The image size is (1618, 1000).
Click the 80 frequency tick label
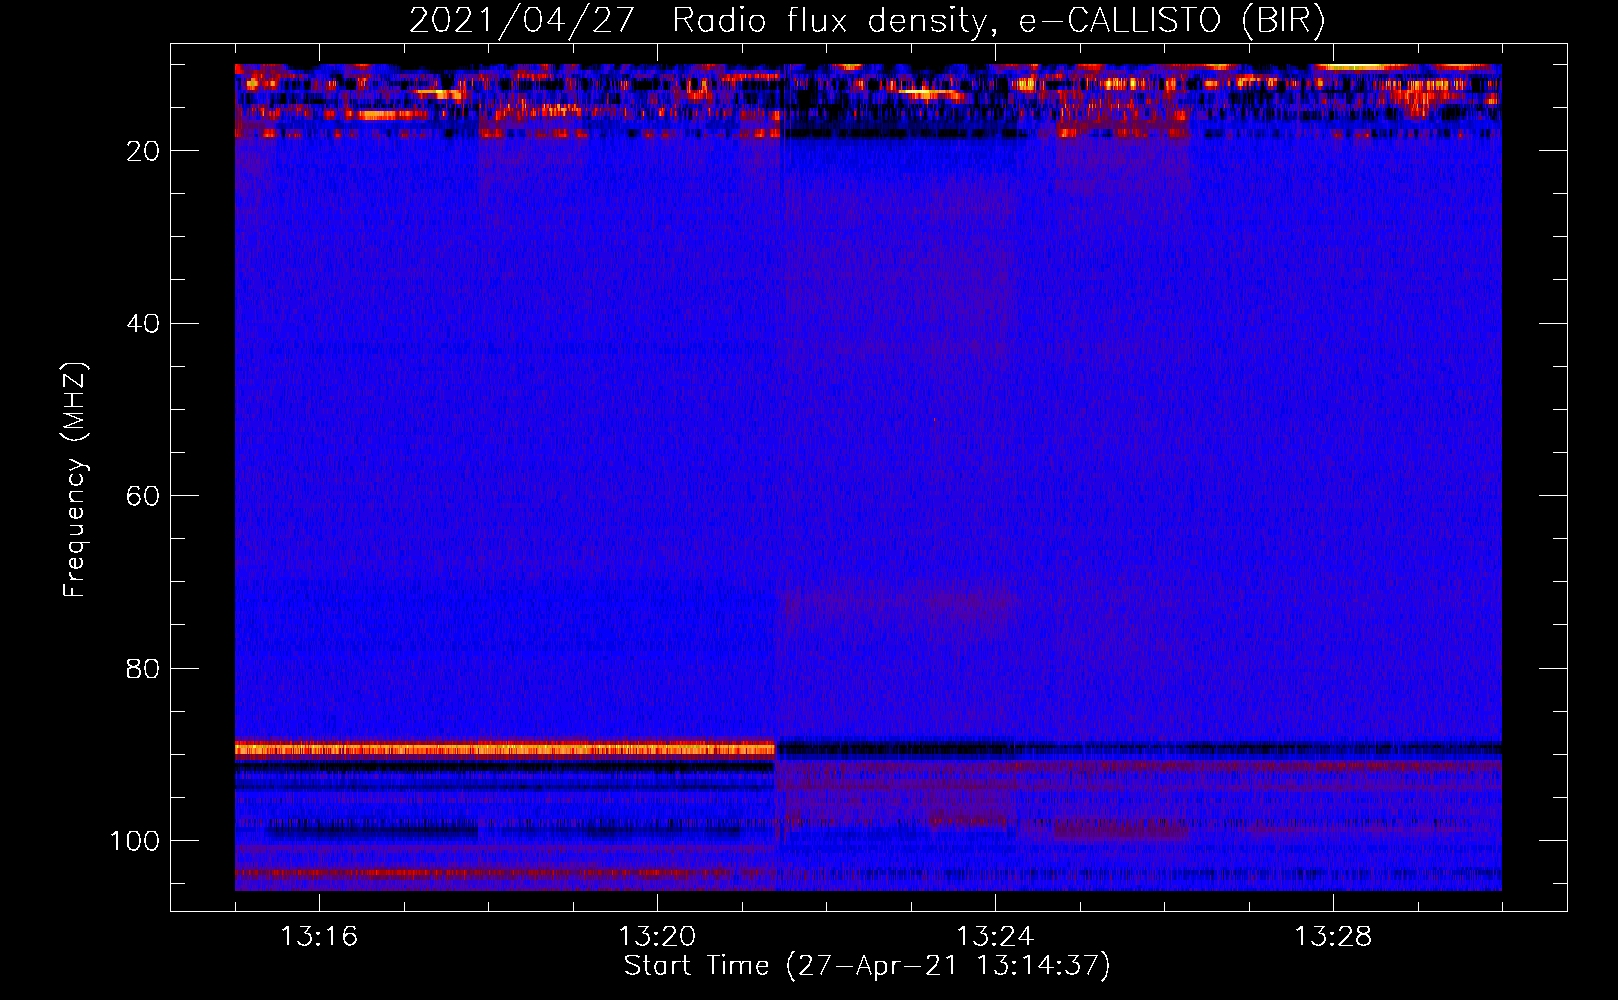coord(143,668)
